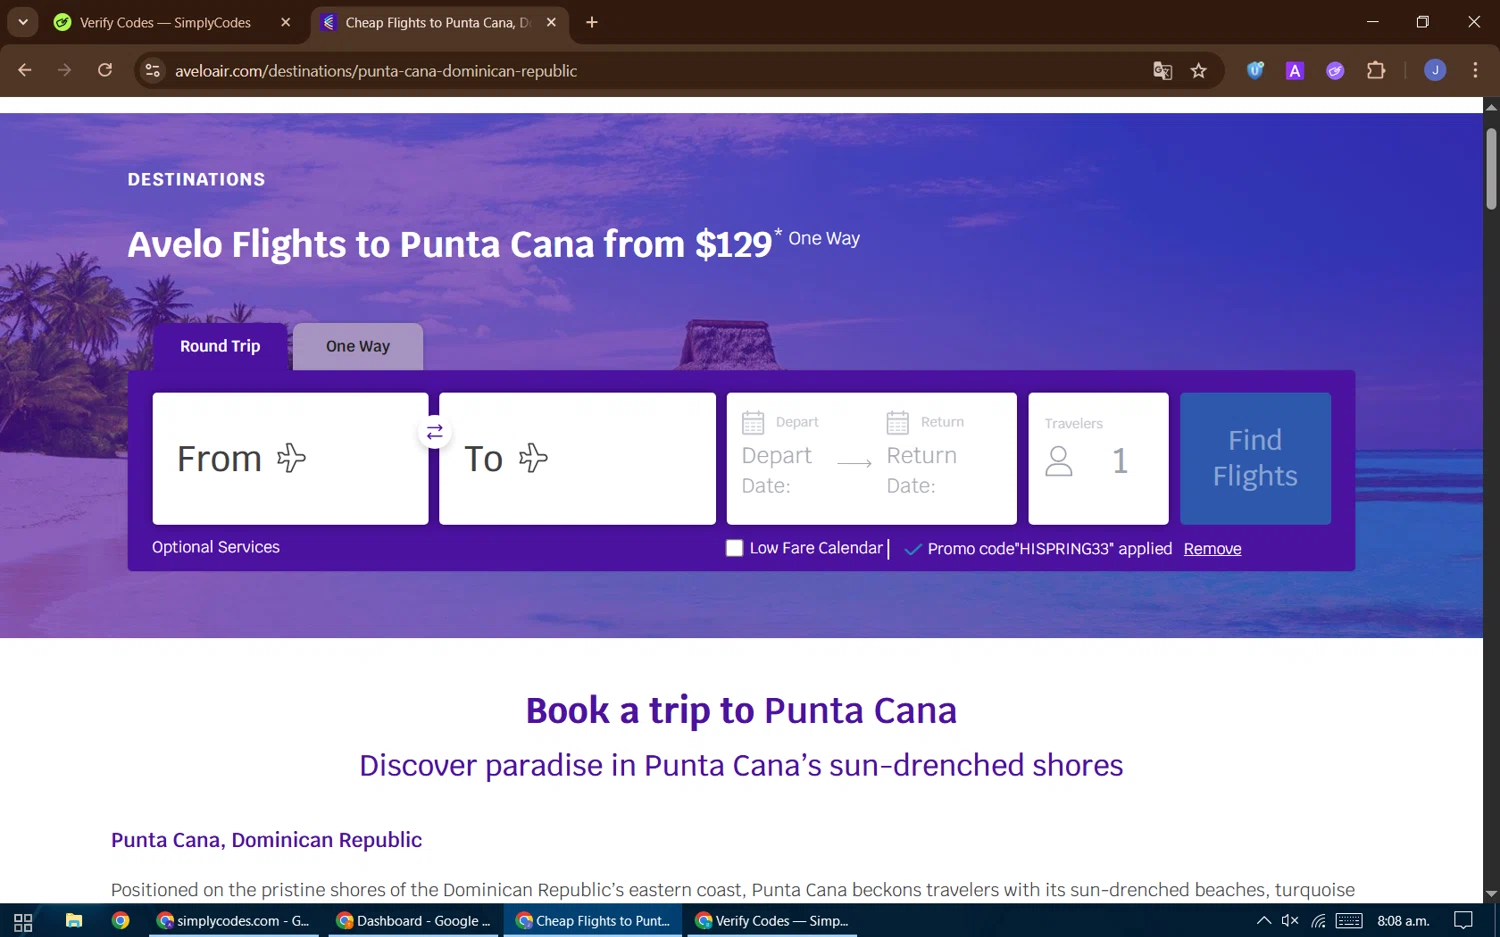1500x937 pixels.
Task: Open the SimplyCodes extension icon
Action: [1335, 70]
